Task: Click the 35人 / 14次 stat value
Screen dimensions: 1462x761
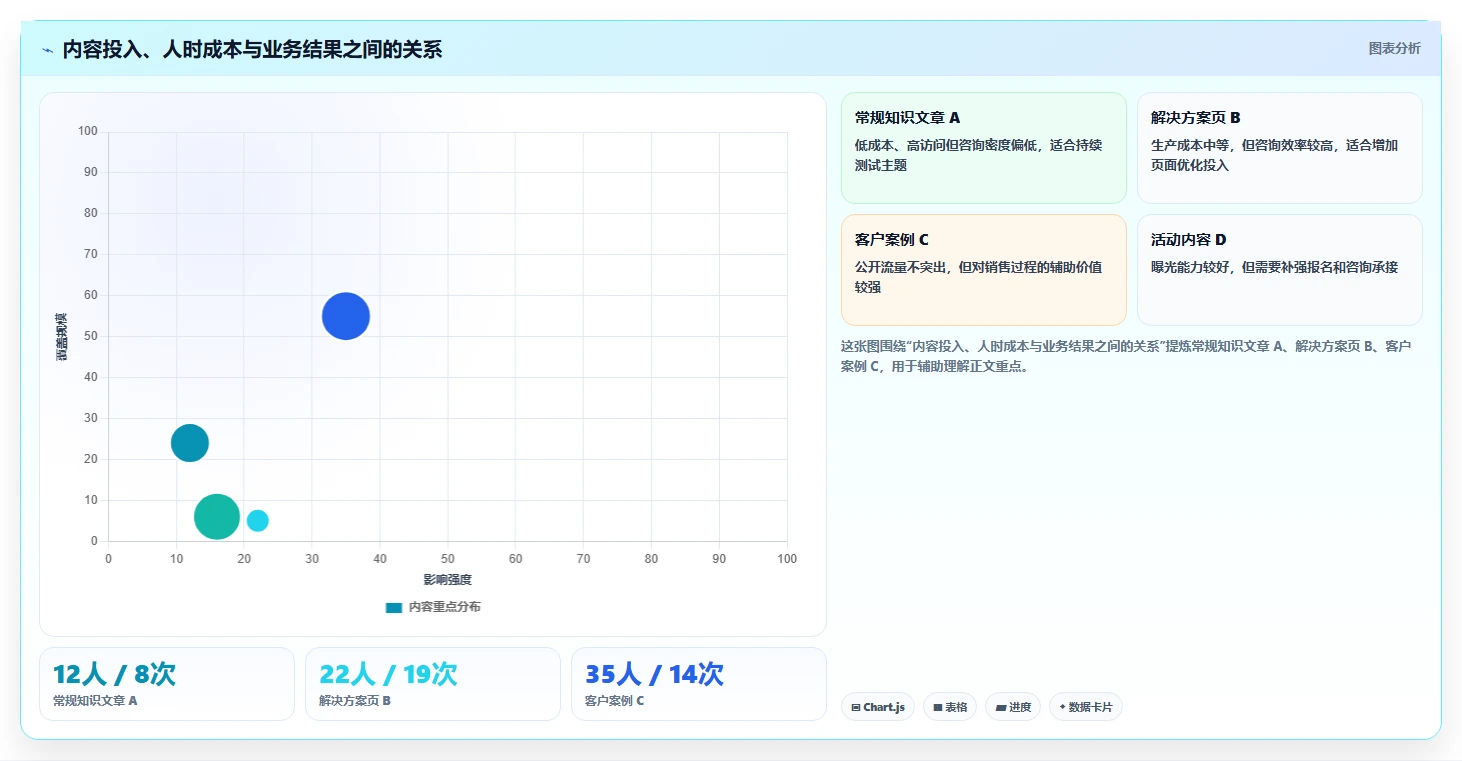Action: [x=654, y=674]
